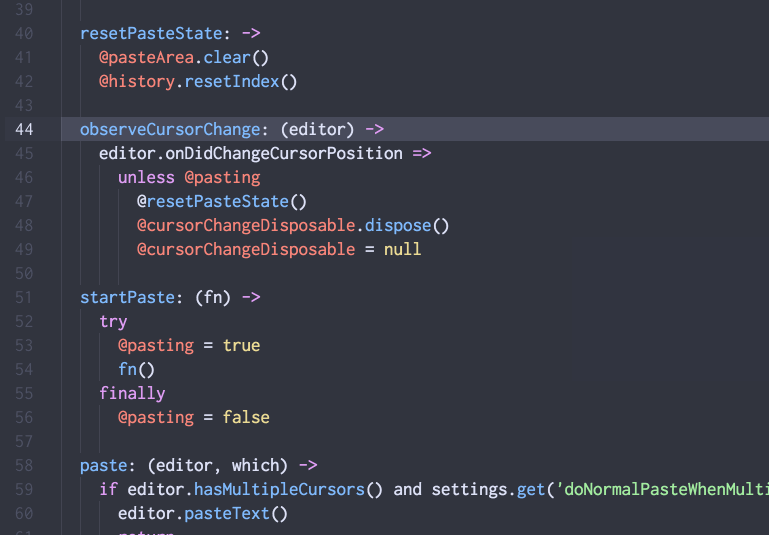
Task: Click the pasteText call on line 60
Action: point(227,513)
